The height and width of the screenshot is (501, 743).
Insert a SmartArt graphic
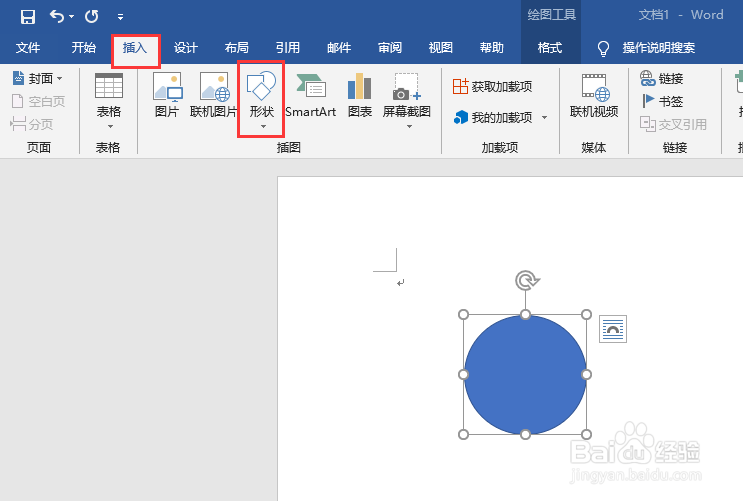click(311, 95)
